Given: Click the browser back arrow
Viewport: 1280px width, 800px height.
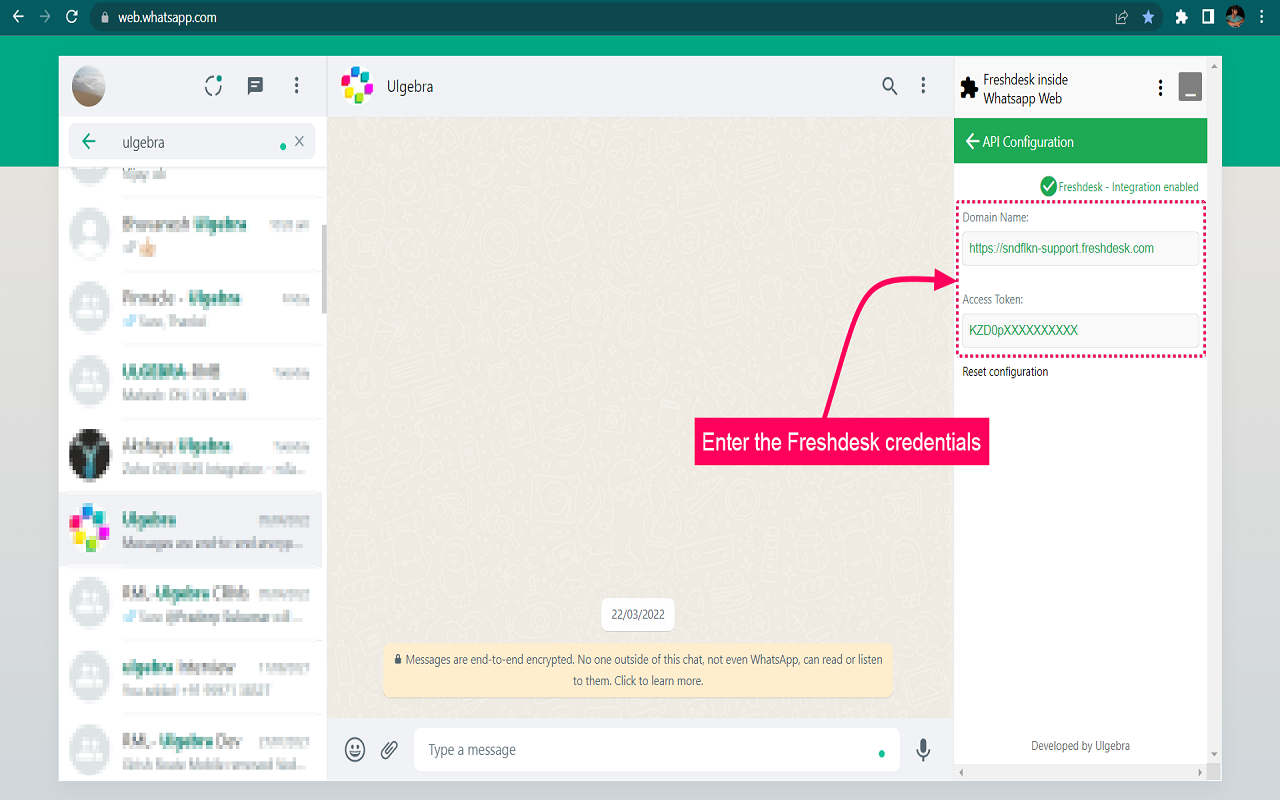Looking at the screenshot, I should [x=18, y=17].
